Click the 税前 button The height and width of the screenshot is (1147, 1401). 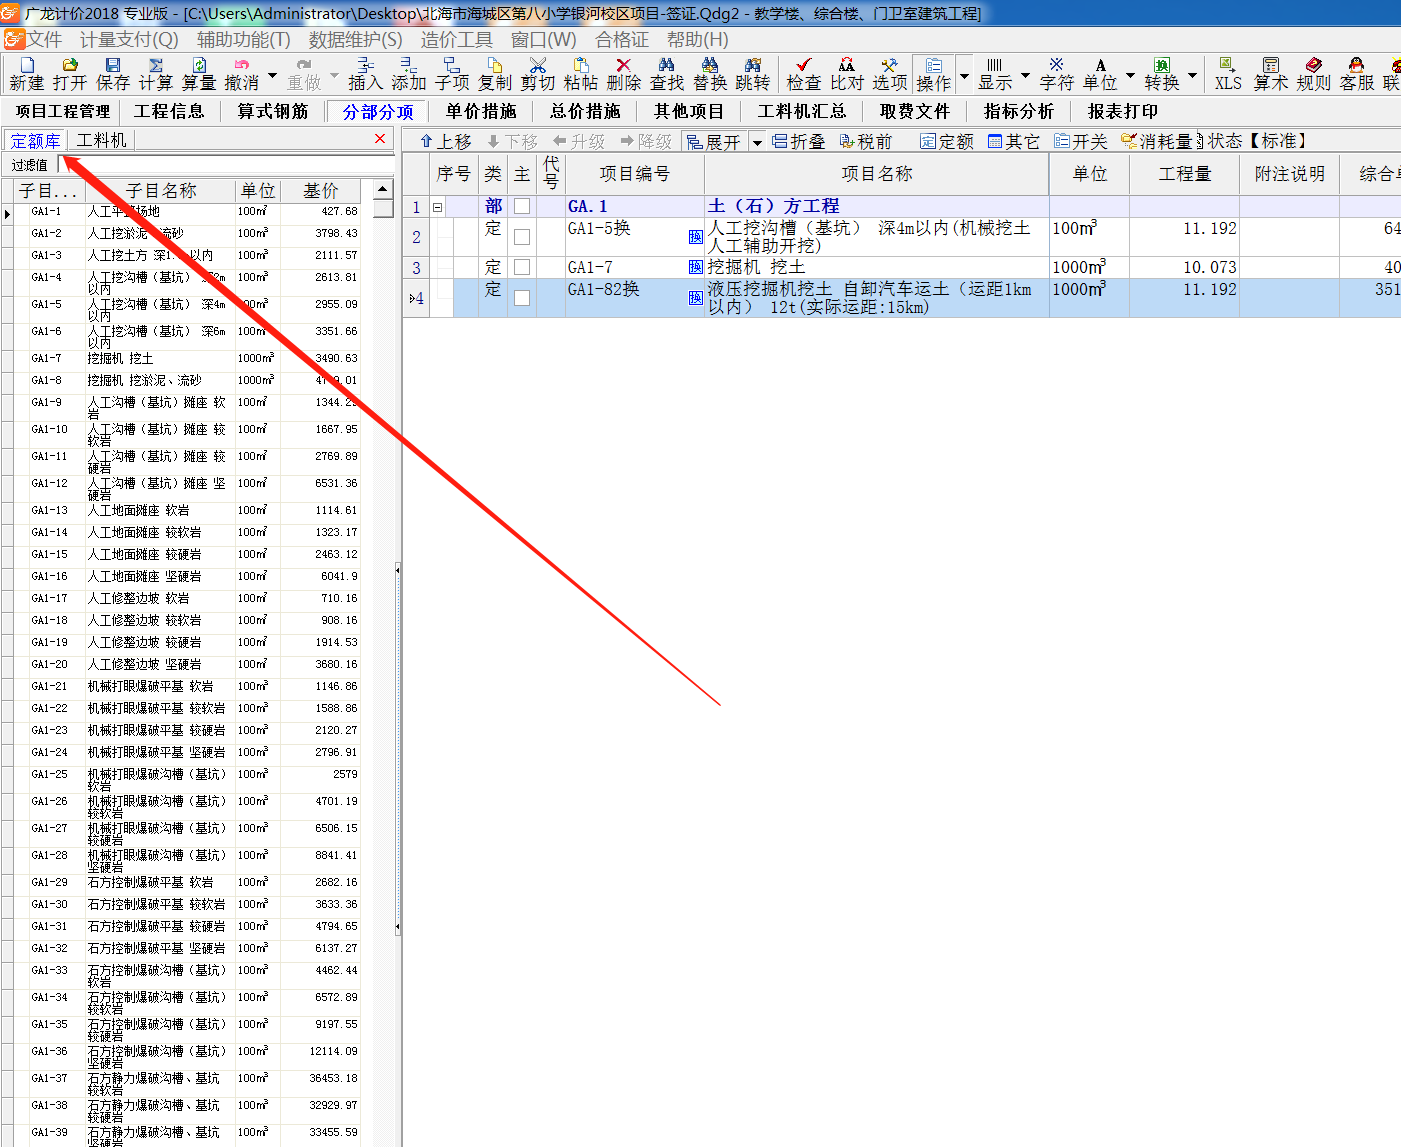[x=865, y=142]
